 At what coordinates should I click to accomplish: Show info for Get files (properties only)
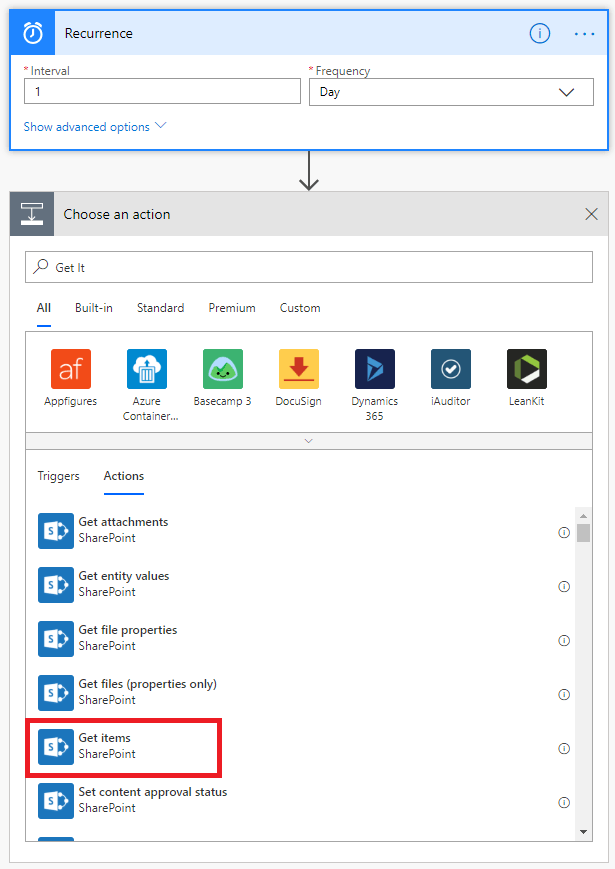coord(564,694)
